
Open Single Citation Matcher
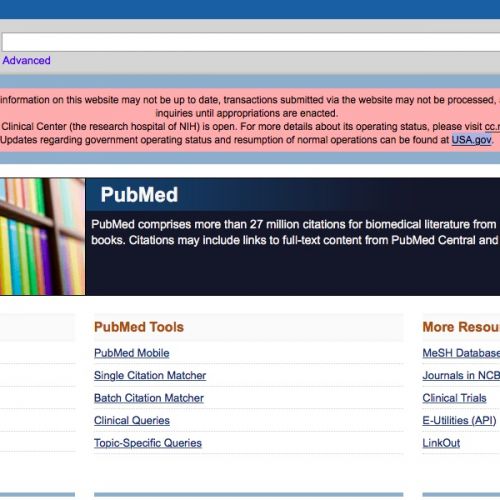[x=150, y=375]
